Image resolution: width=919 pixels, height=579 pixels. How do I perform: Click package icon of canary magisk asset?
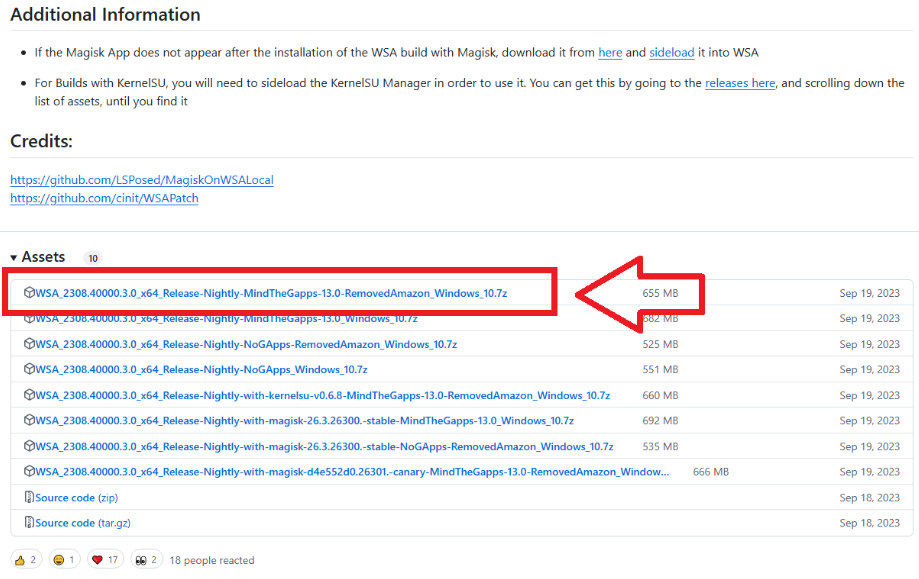click(x=29, y=471)
